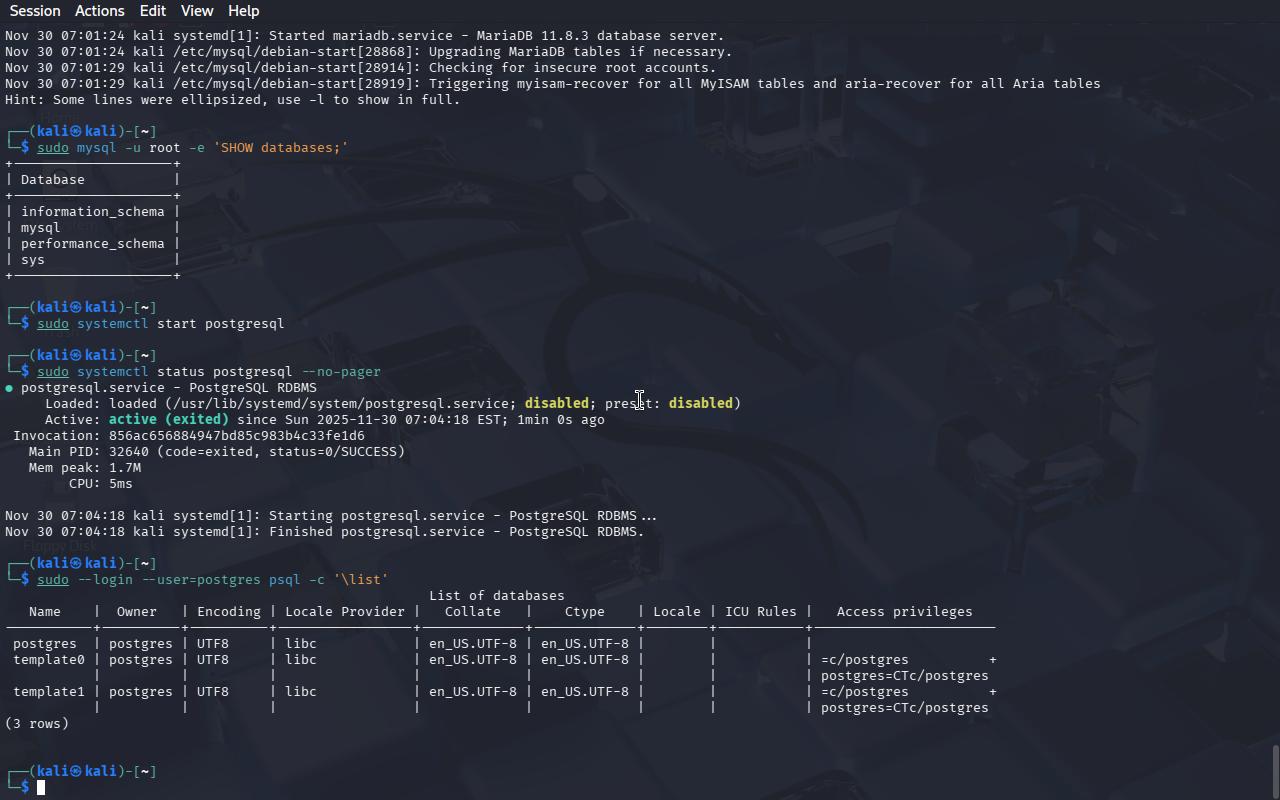This screenshot has height=800, width=1280.
Task: Click the 'Locale Provider' column header
Action: pos(345,612)
